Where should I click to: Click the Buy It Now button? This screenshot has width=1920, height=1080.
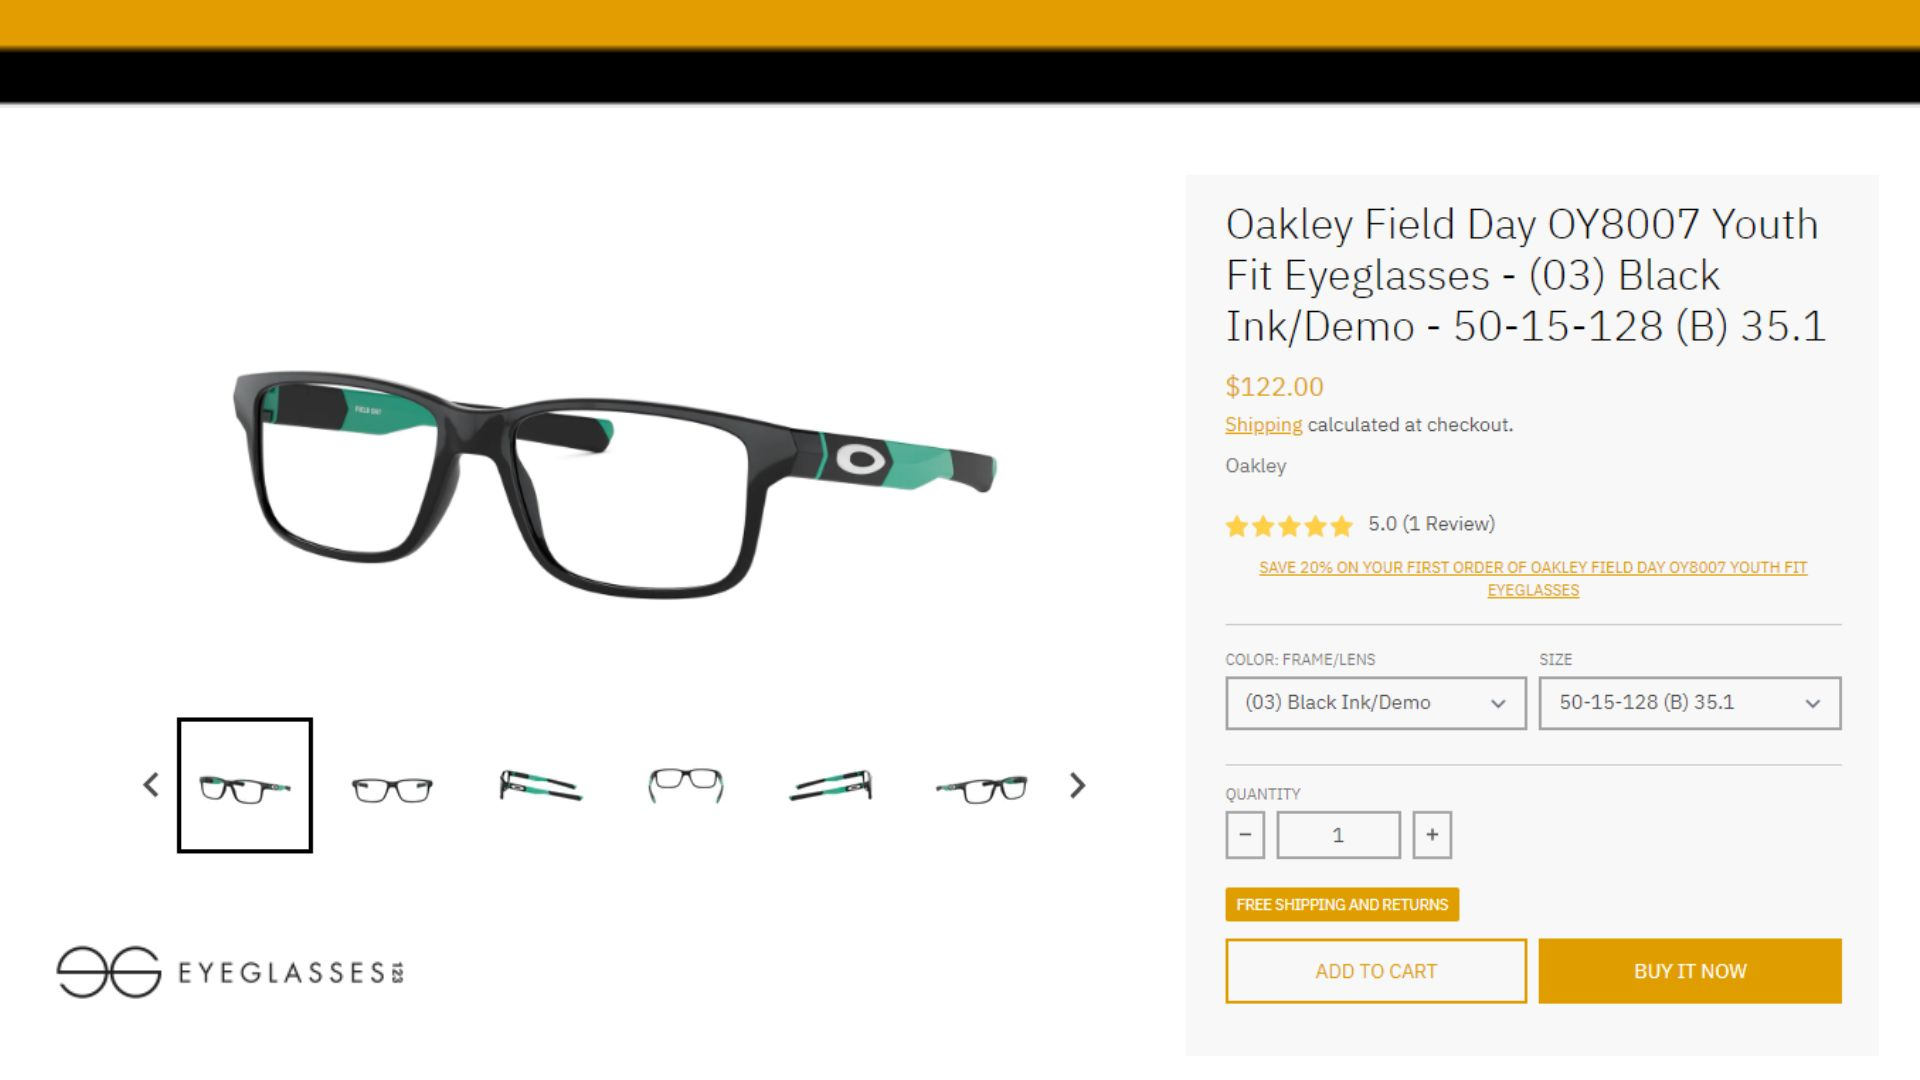click(1690, 971)
